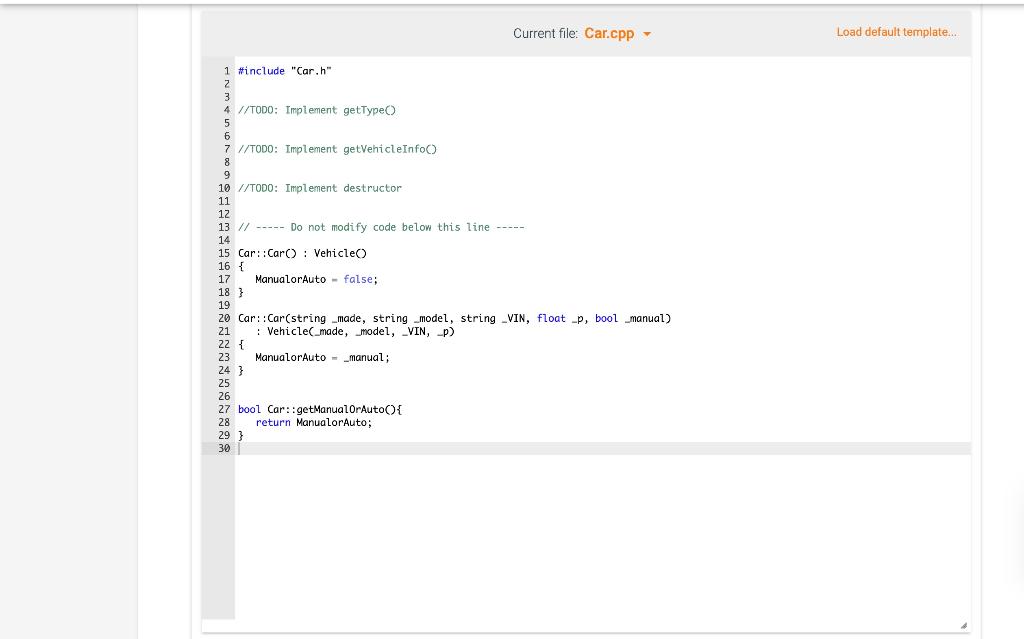Click the bool keyword on line 27
1024x639 pixels.
(248, 409)
